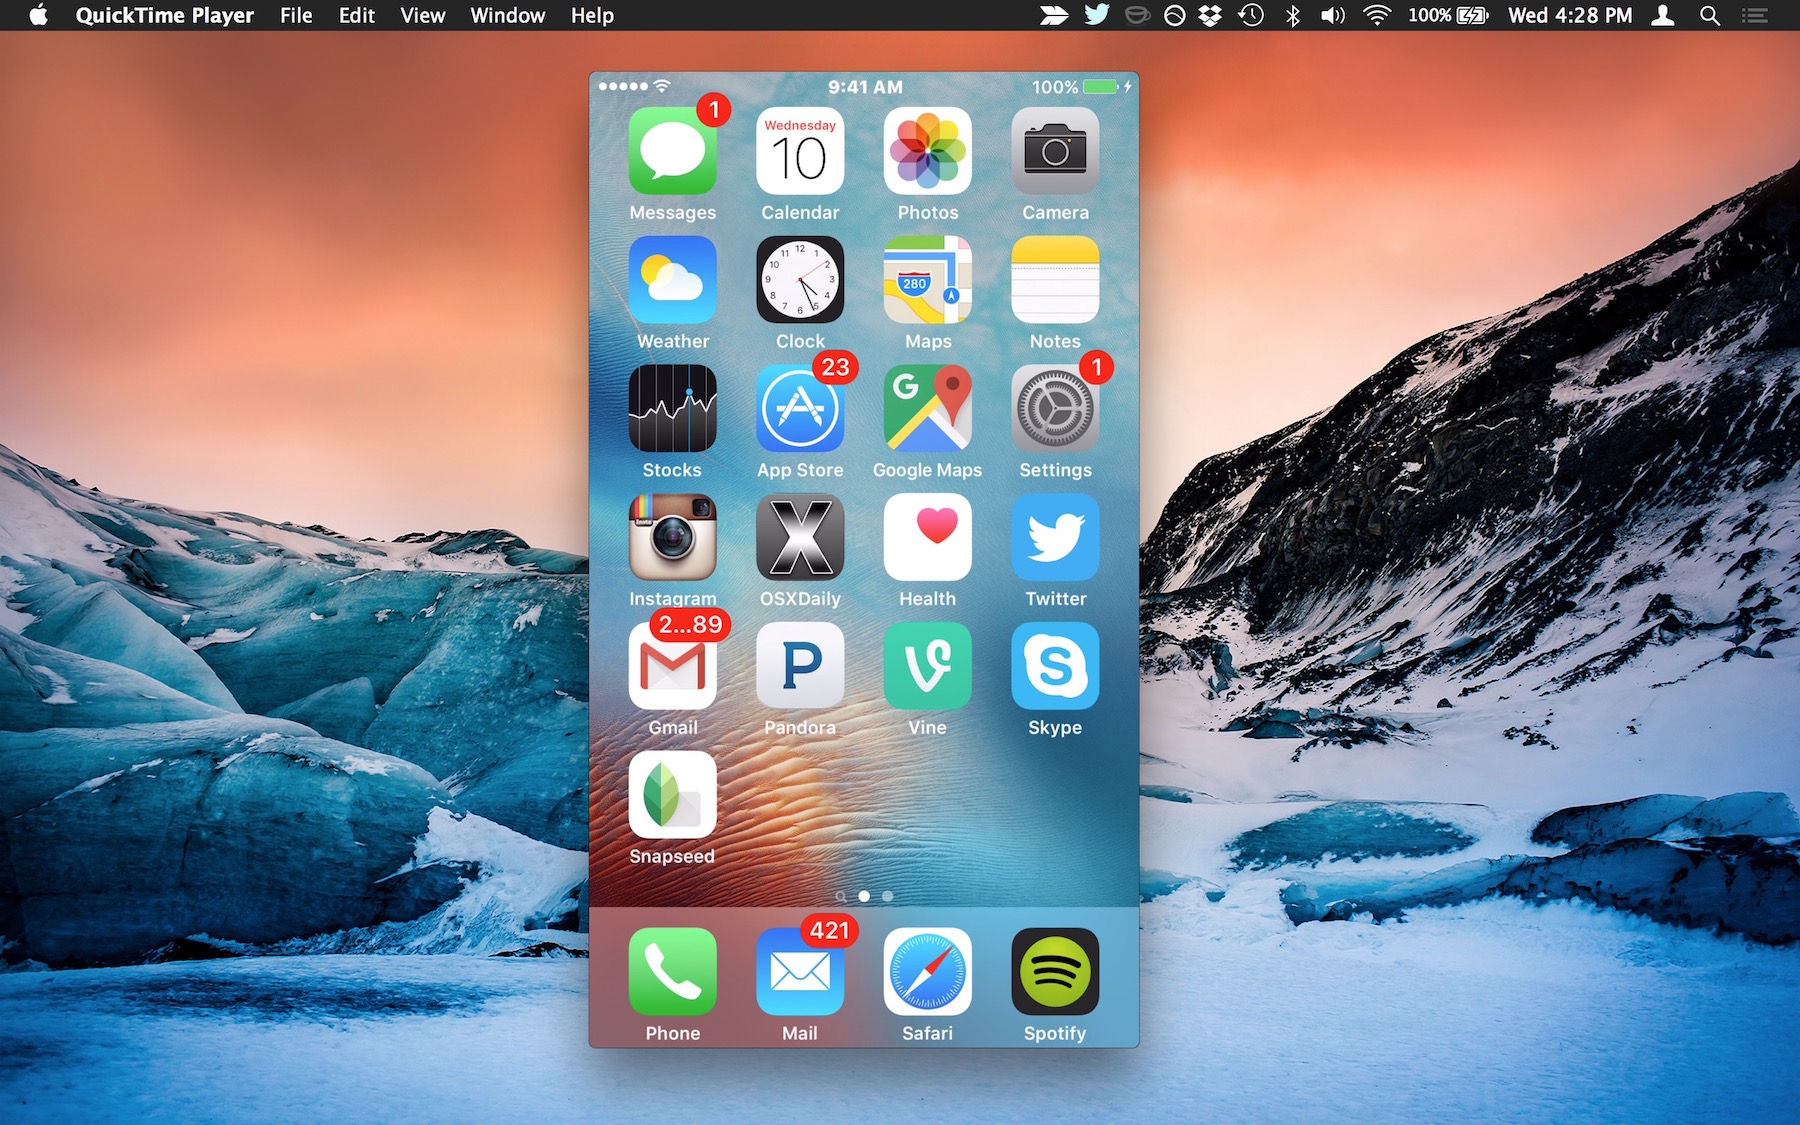Open Mail app with 421 unread
The image size is (1800, 1125).
(x=800, y=972)
